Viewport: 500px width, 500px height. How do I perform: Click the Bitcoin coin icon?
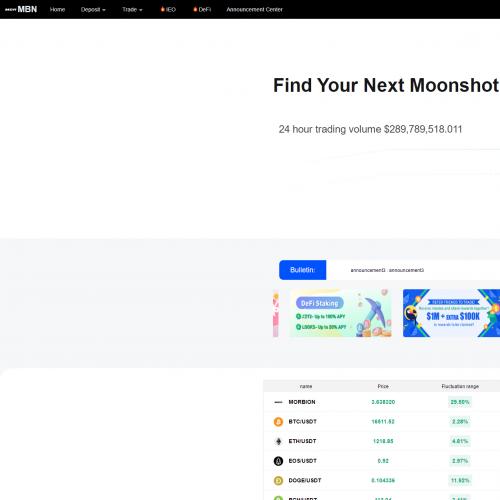click(x=278, y=422)
